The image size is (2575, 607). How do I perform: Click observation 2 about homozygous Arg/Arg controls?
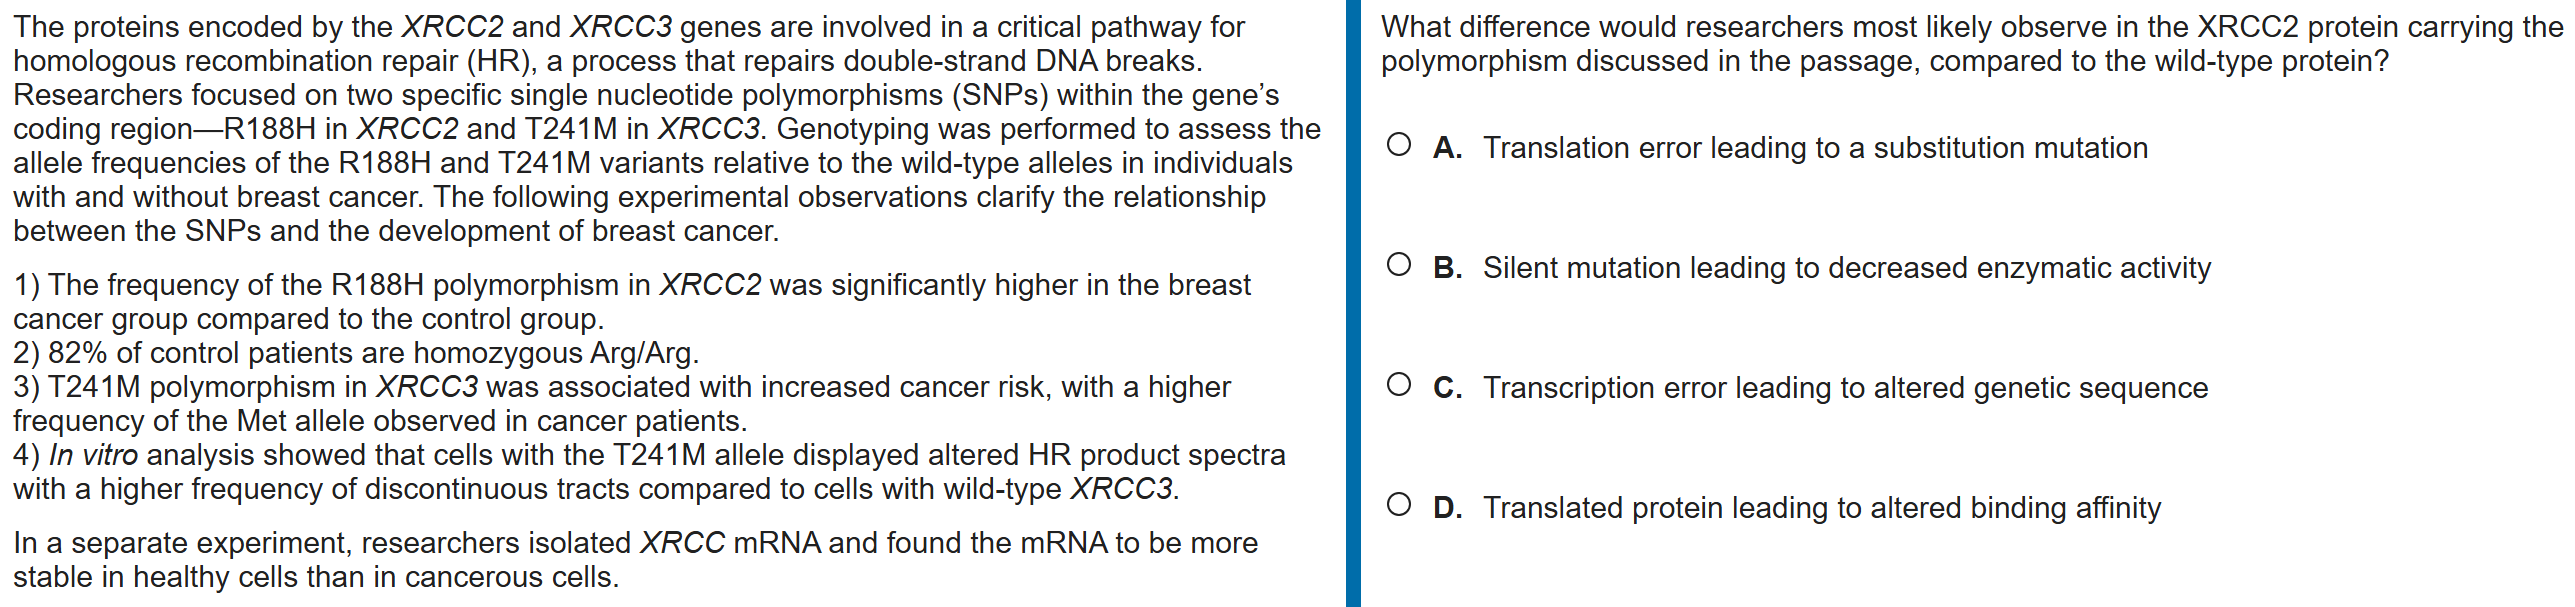[356, 353]
